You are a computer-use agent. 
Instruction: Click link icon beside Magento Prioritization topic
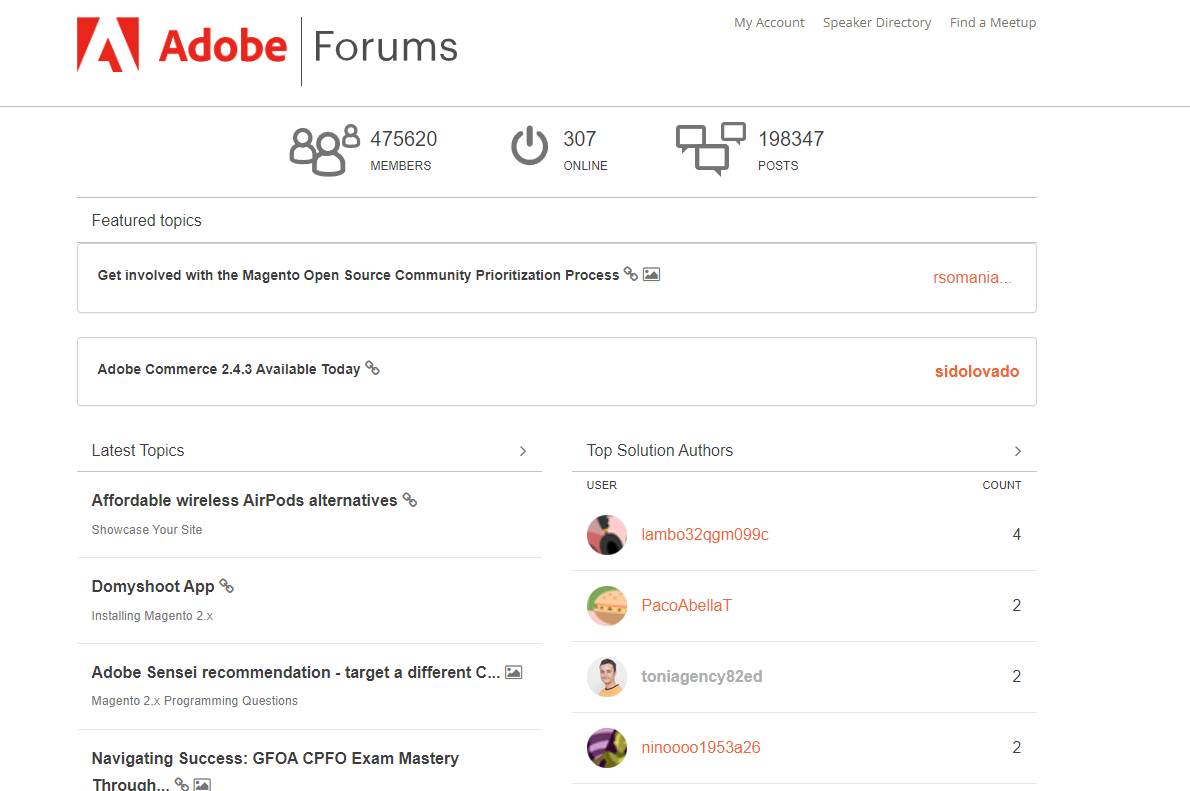coord(631,274)
